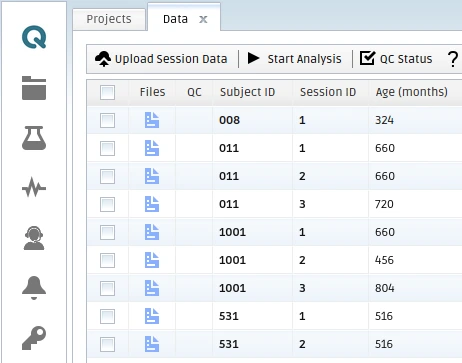Image resolution: width=462 pixels, height=363 pixels.
Task: Check the box for subject 531 session 1
Action: 107,316
